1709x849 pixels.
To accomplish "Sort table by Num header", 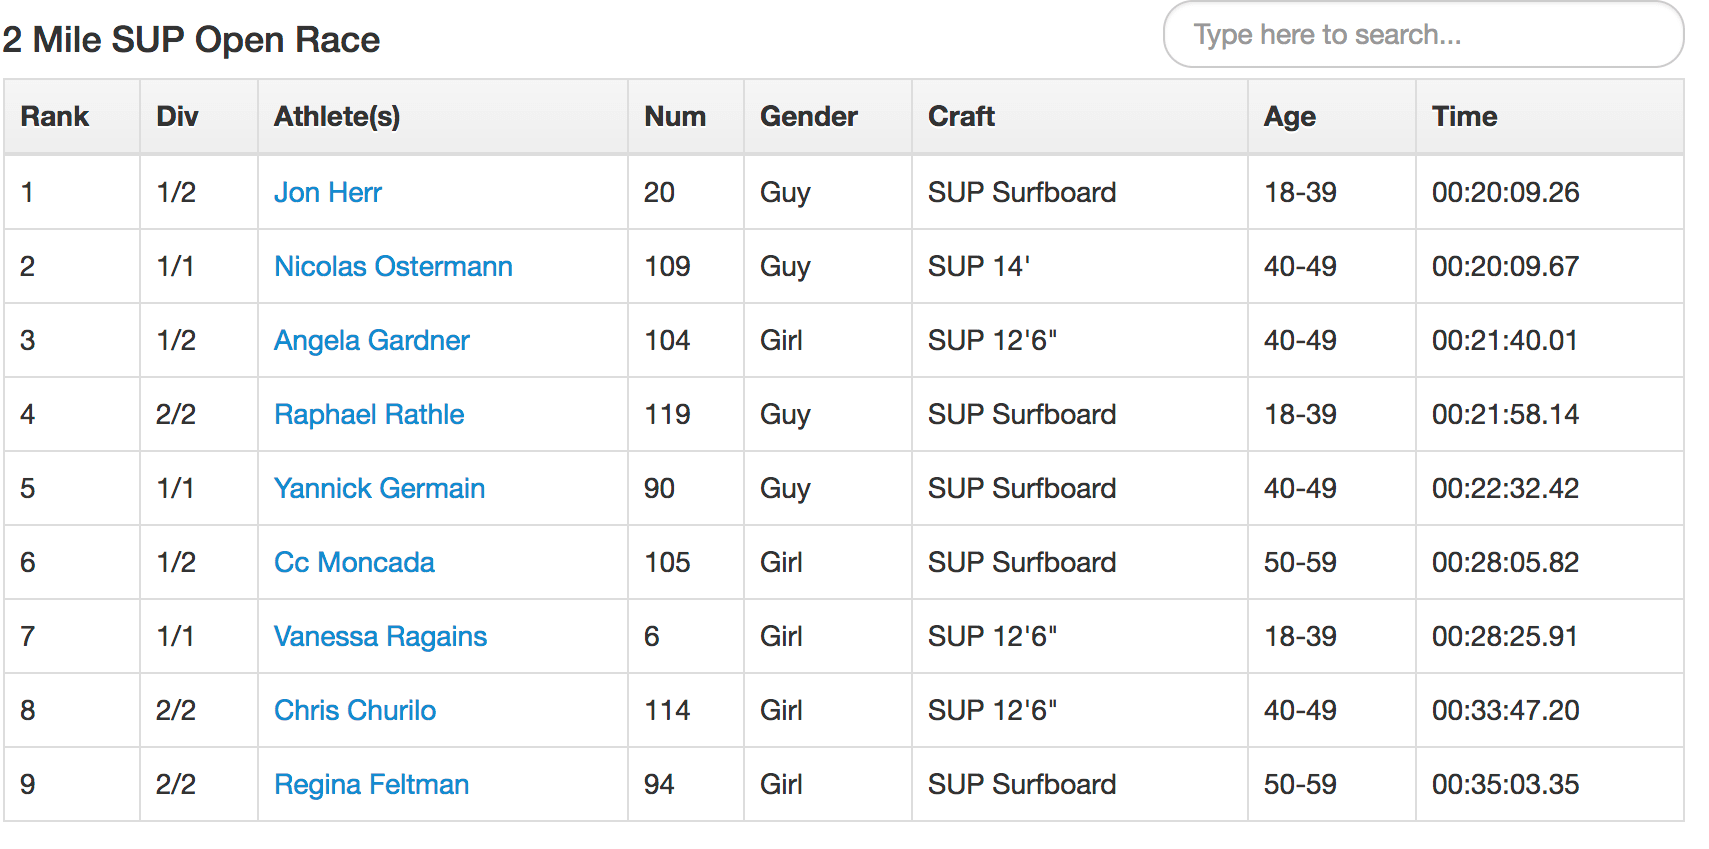I will [675, 117].
